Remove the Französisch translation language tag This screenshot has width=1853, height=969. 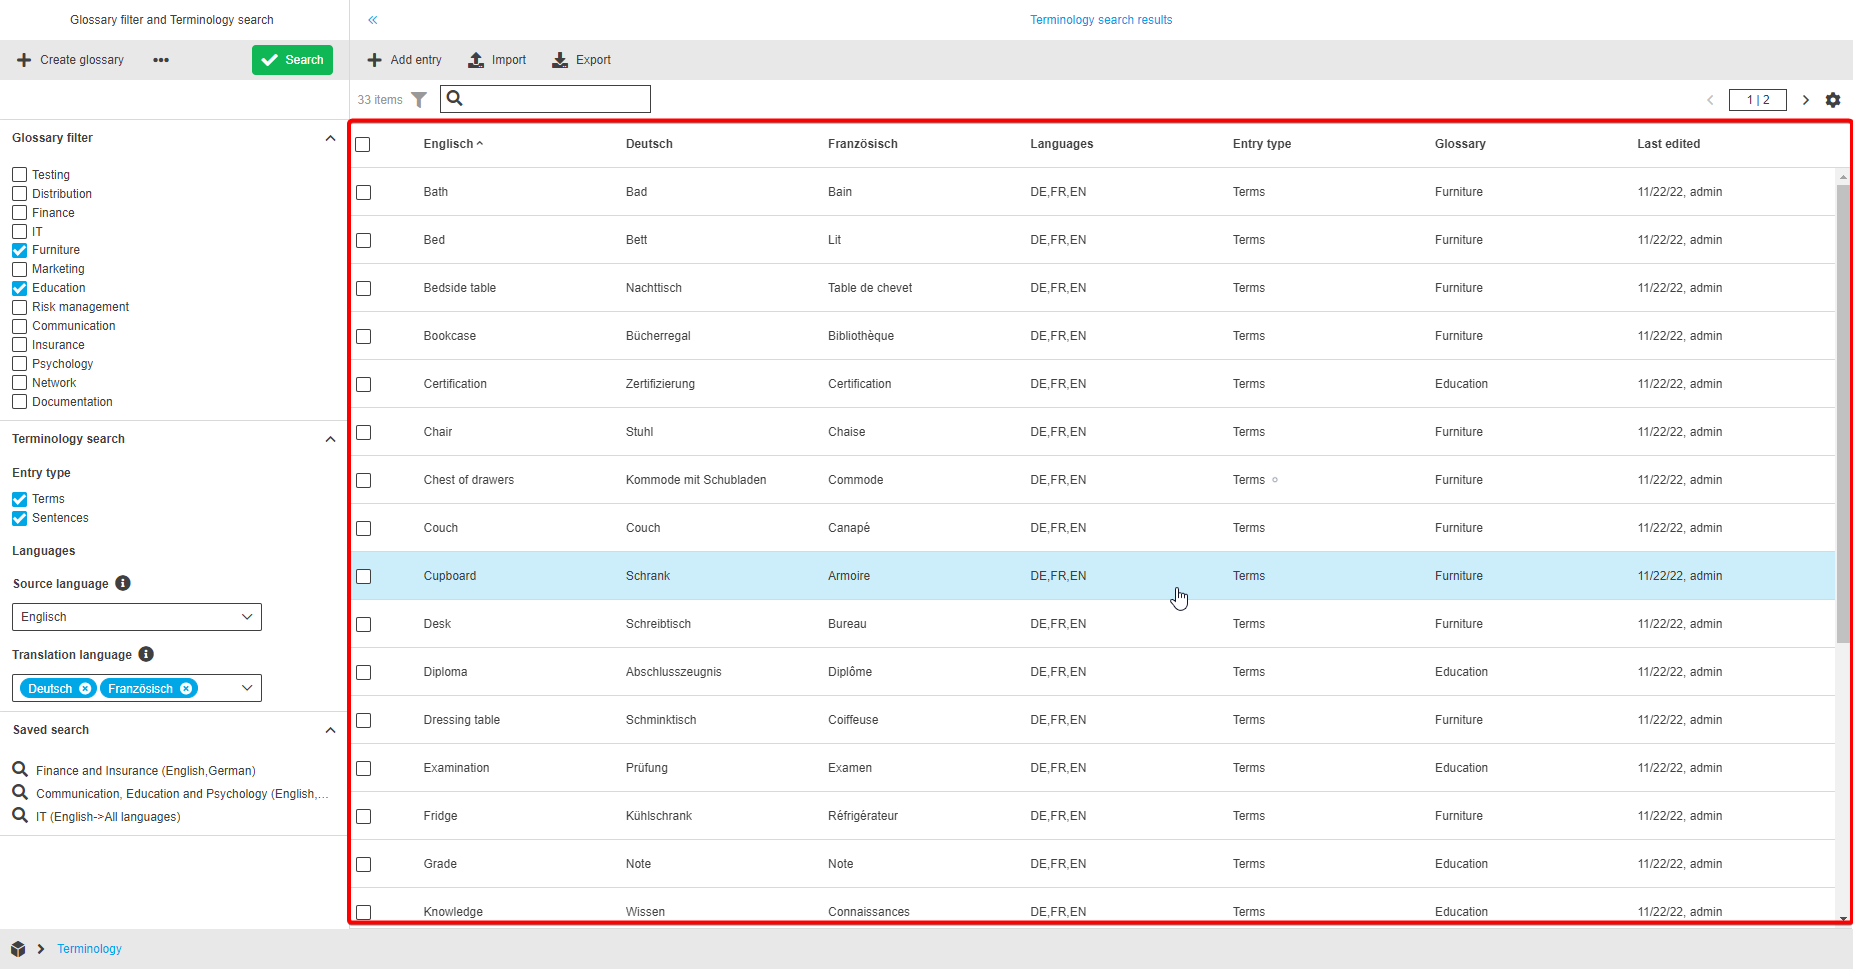(186, 689)
